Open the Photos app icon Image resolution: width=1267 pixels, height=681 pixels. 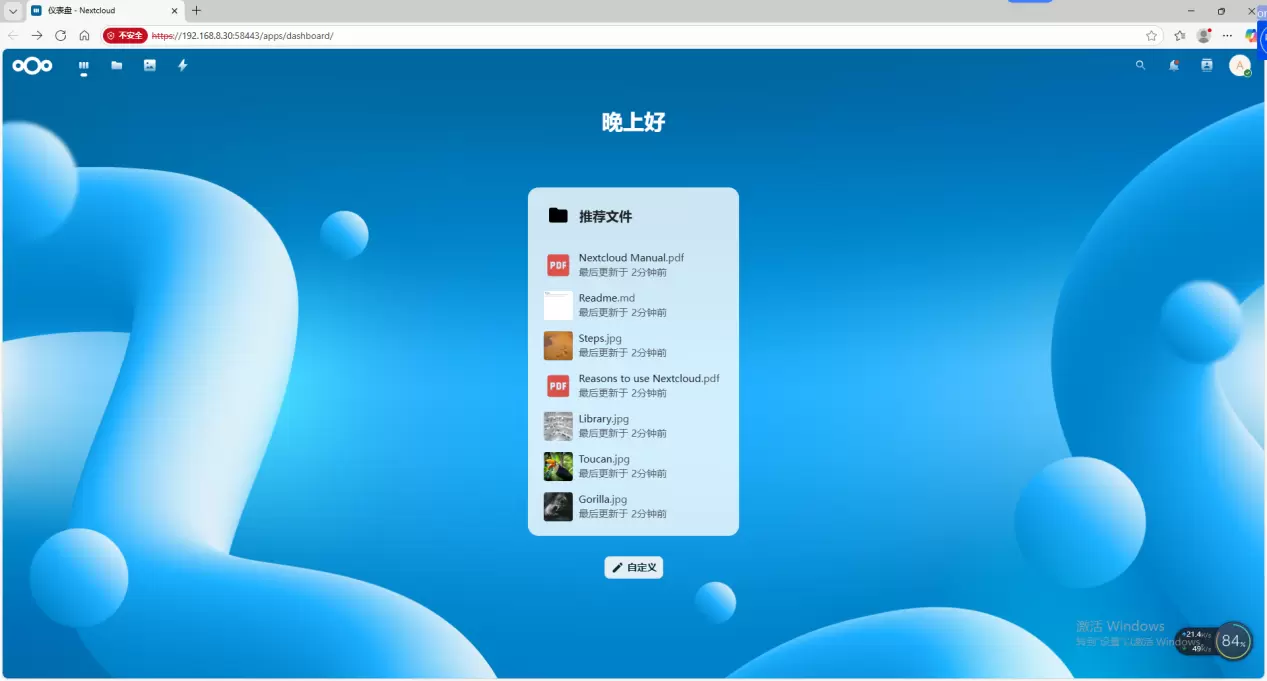(150, 66)
